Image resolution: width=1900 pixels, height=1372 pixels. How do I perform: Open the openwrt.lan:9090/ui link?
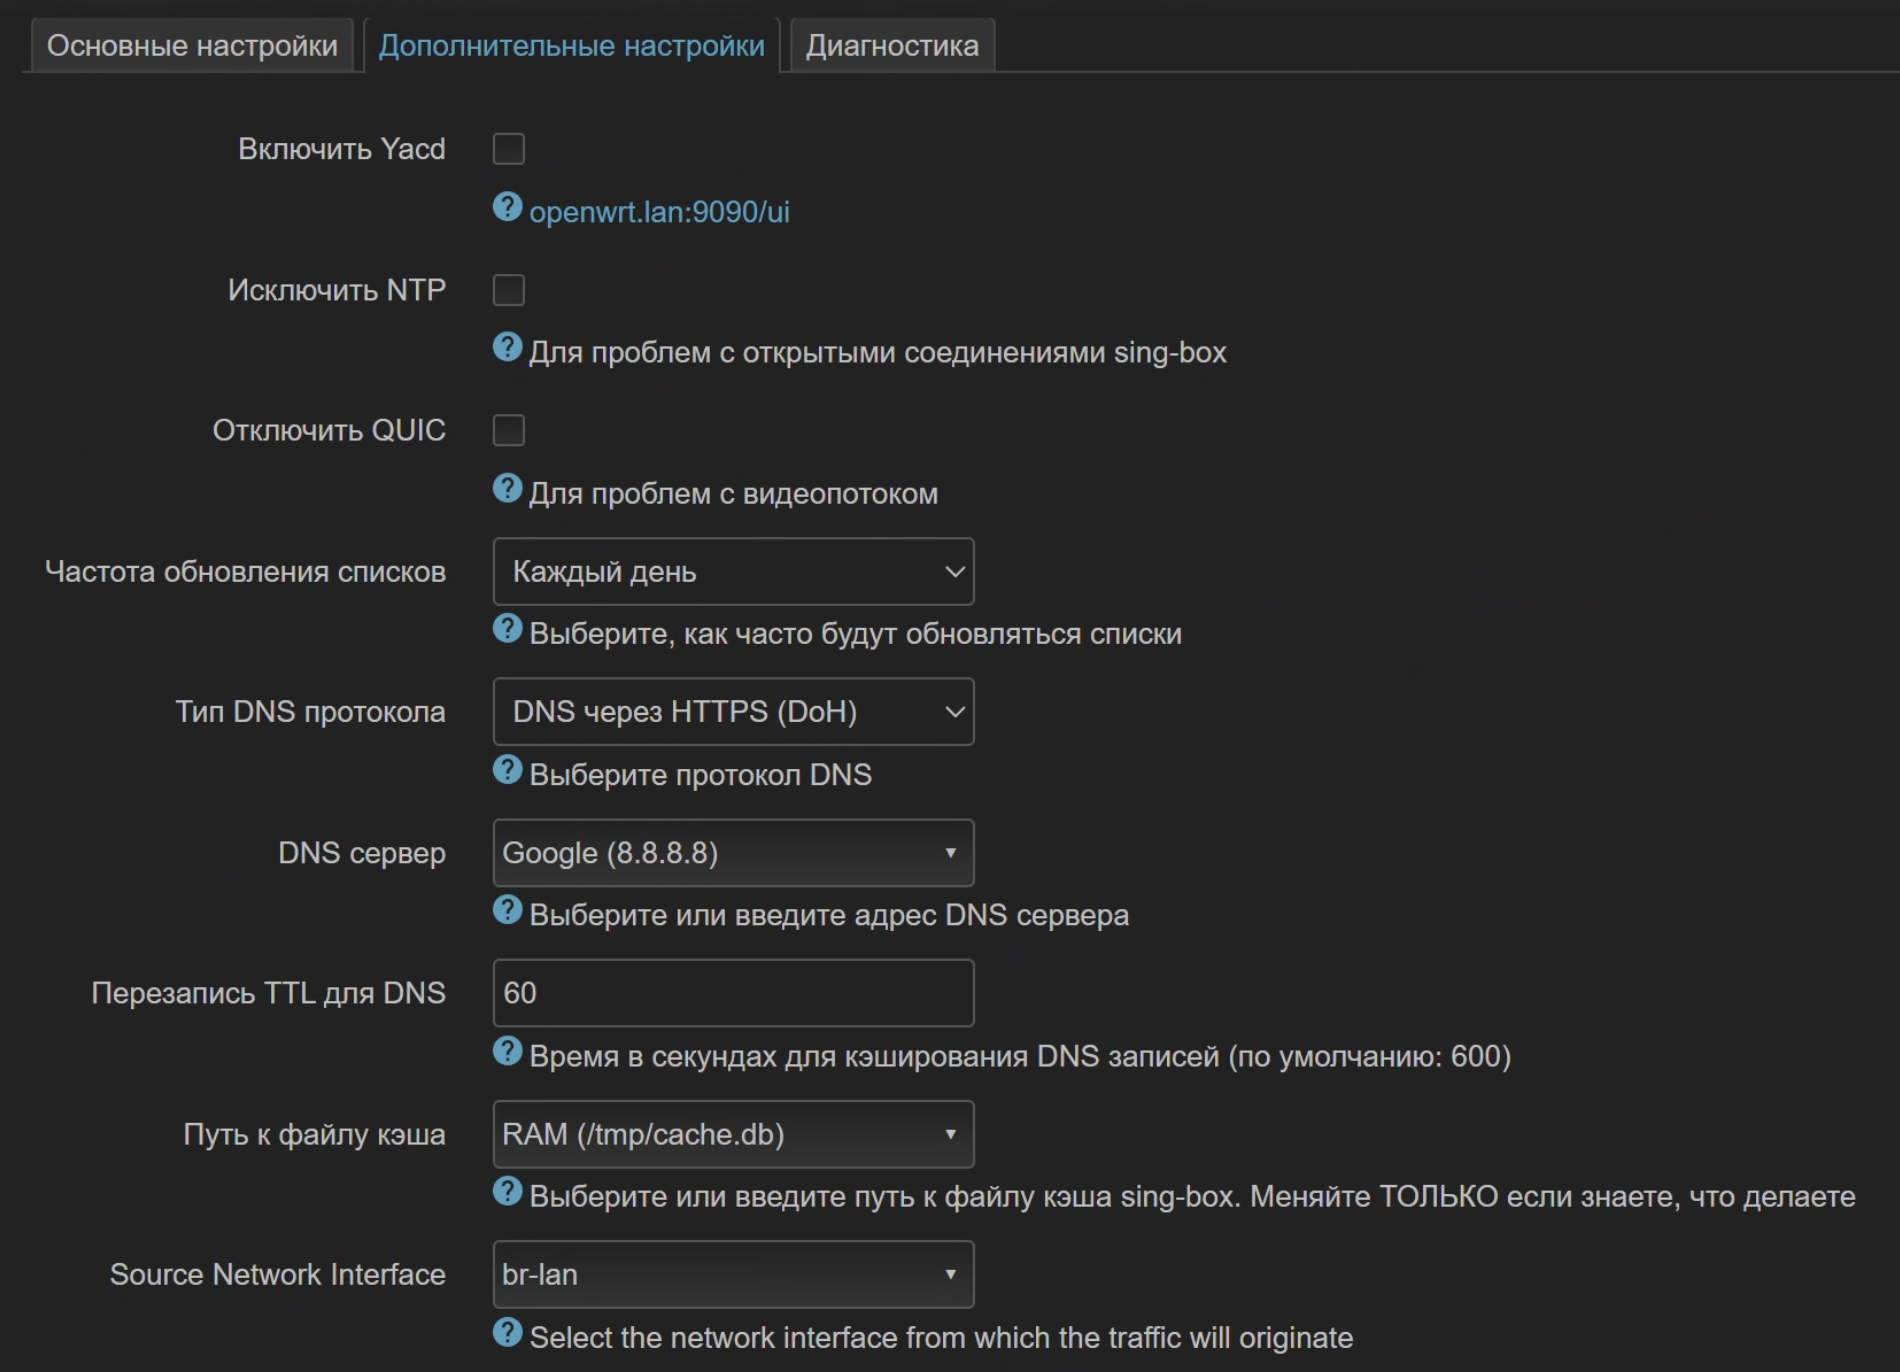(659, 212)
